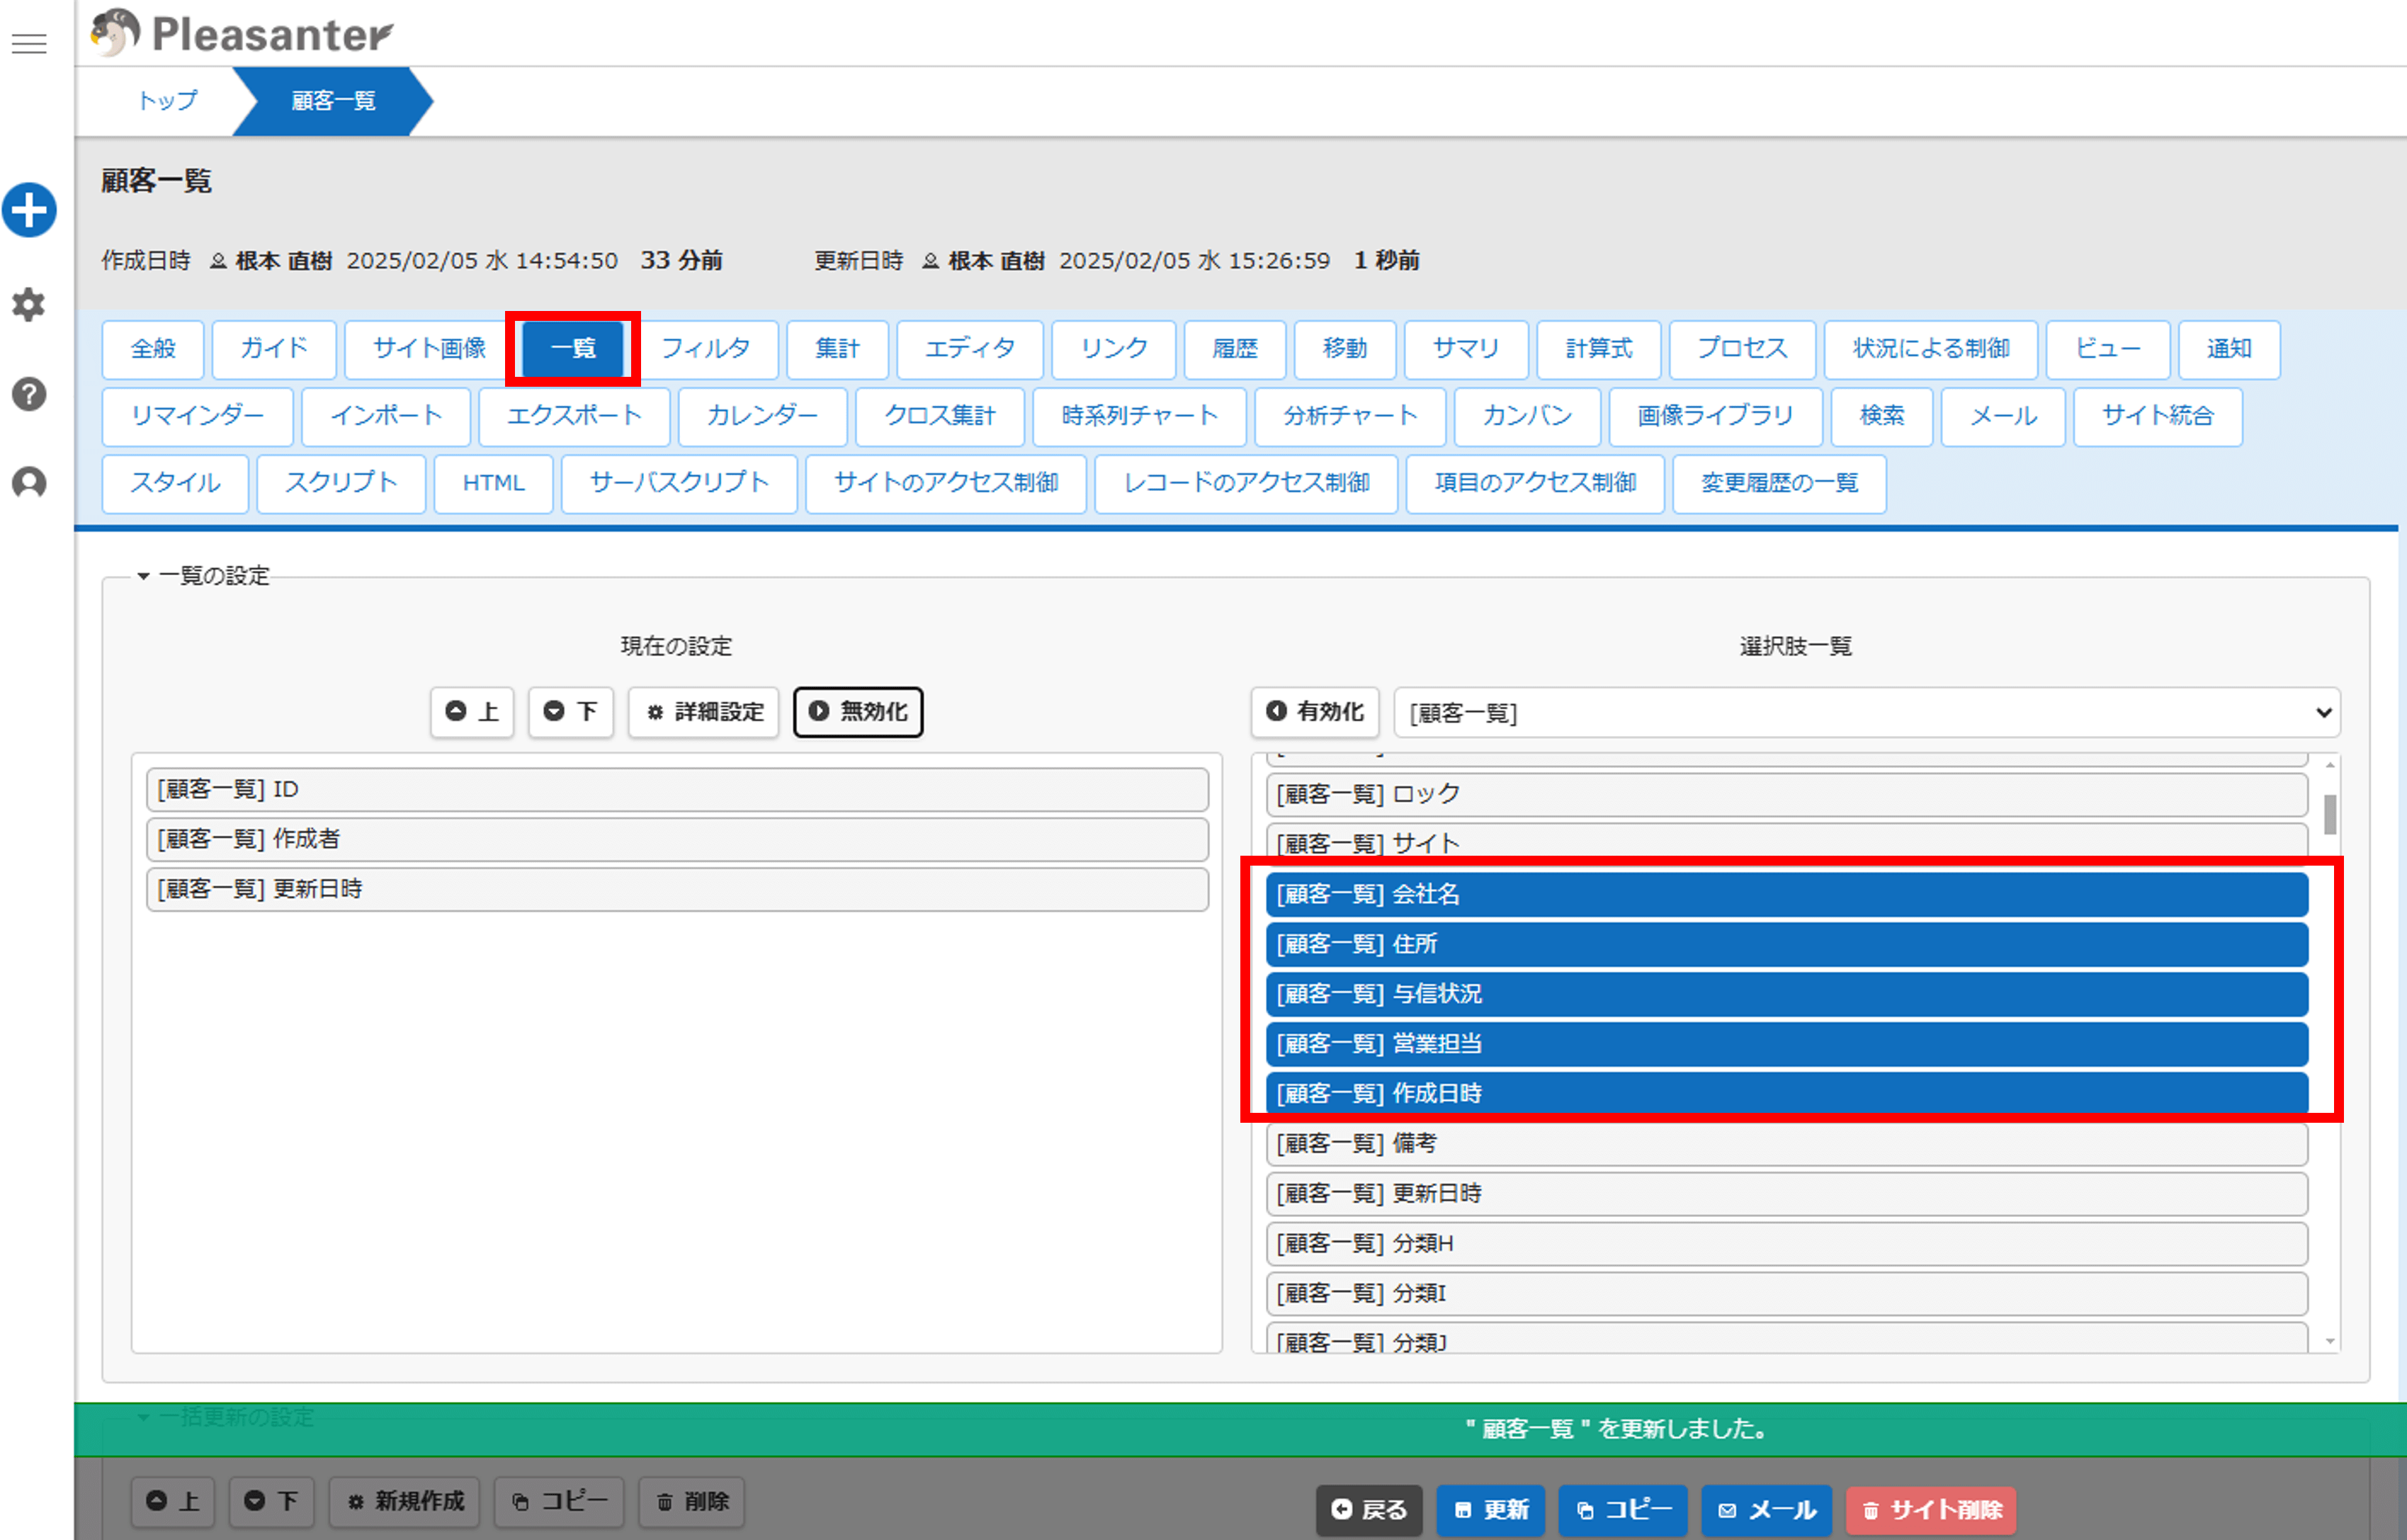Screen dimensions: 2407x1540
Task: Select the [顧客一覧] 備考 option item
Action: (x=1786, y=1144)
